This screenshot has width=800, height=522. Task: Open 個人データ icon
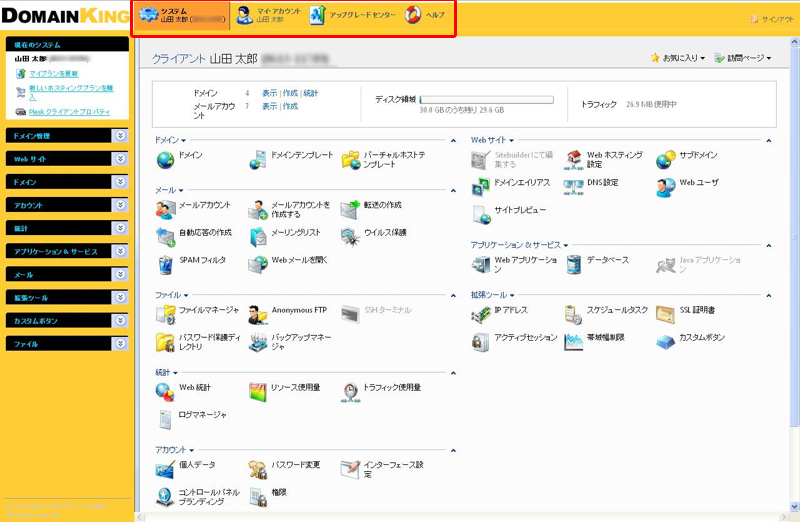[165, 470]
